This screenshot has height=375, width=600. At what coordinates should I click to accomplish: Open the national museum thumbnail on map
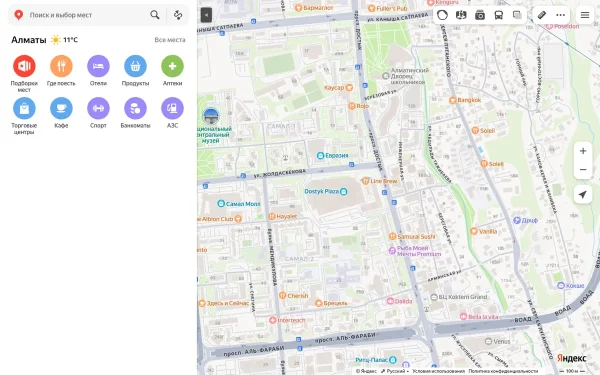(x=211, y=117)
